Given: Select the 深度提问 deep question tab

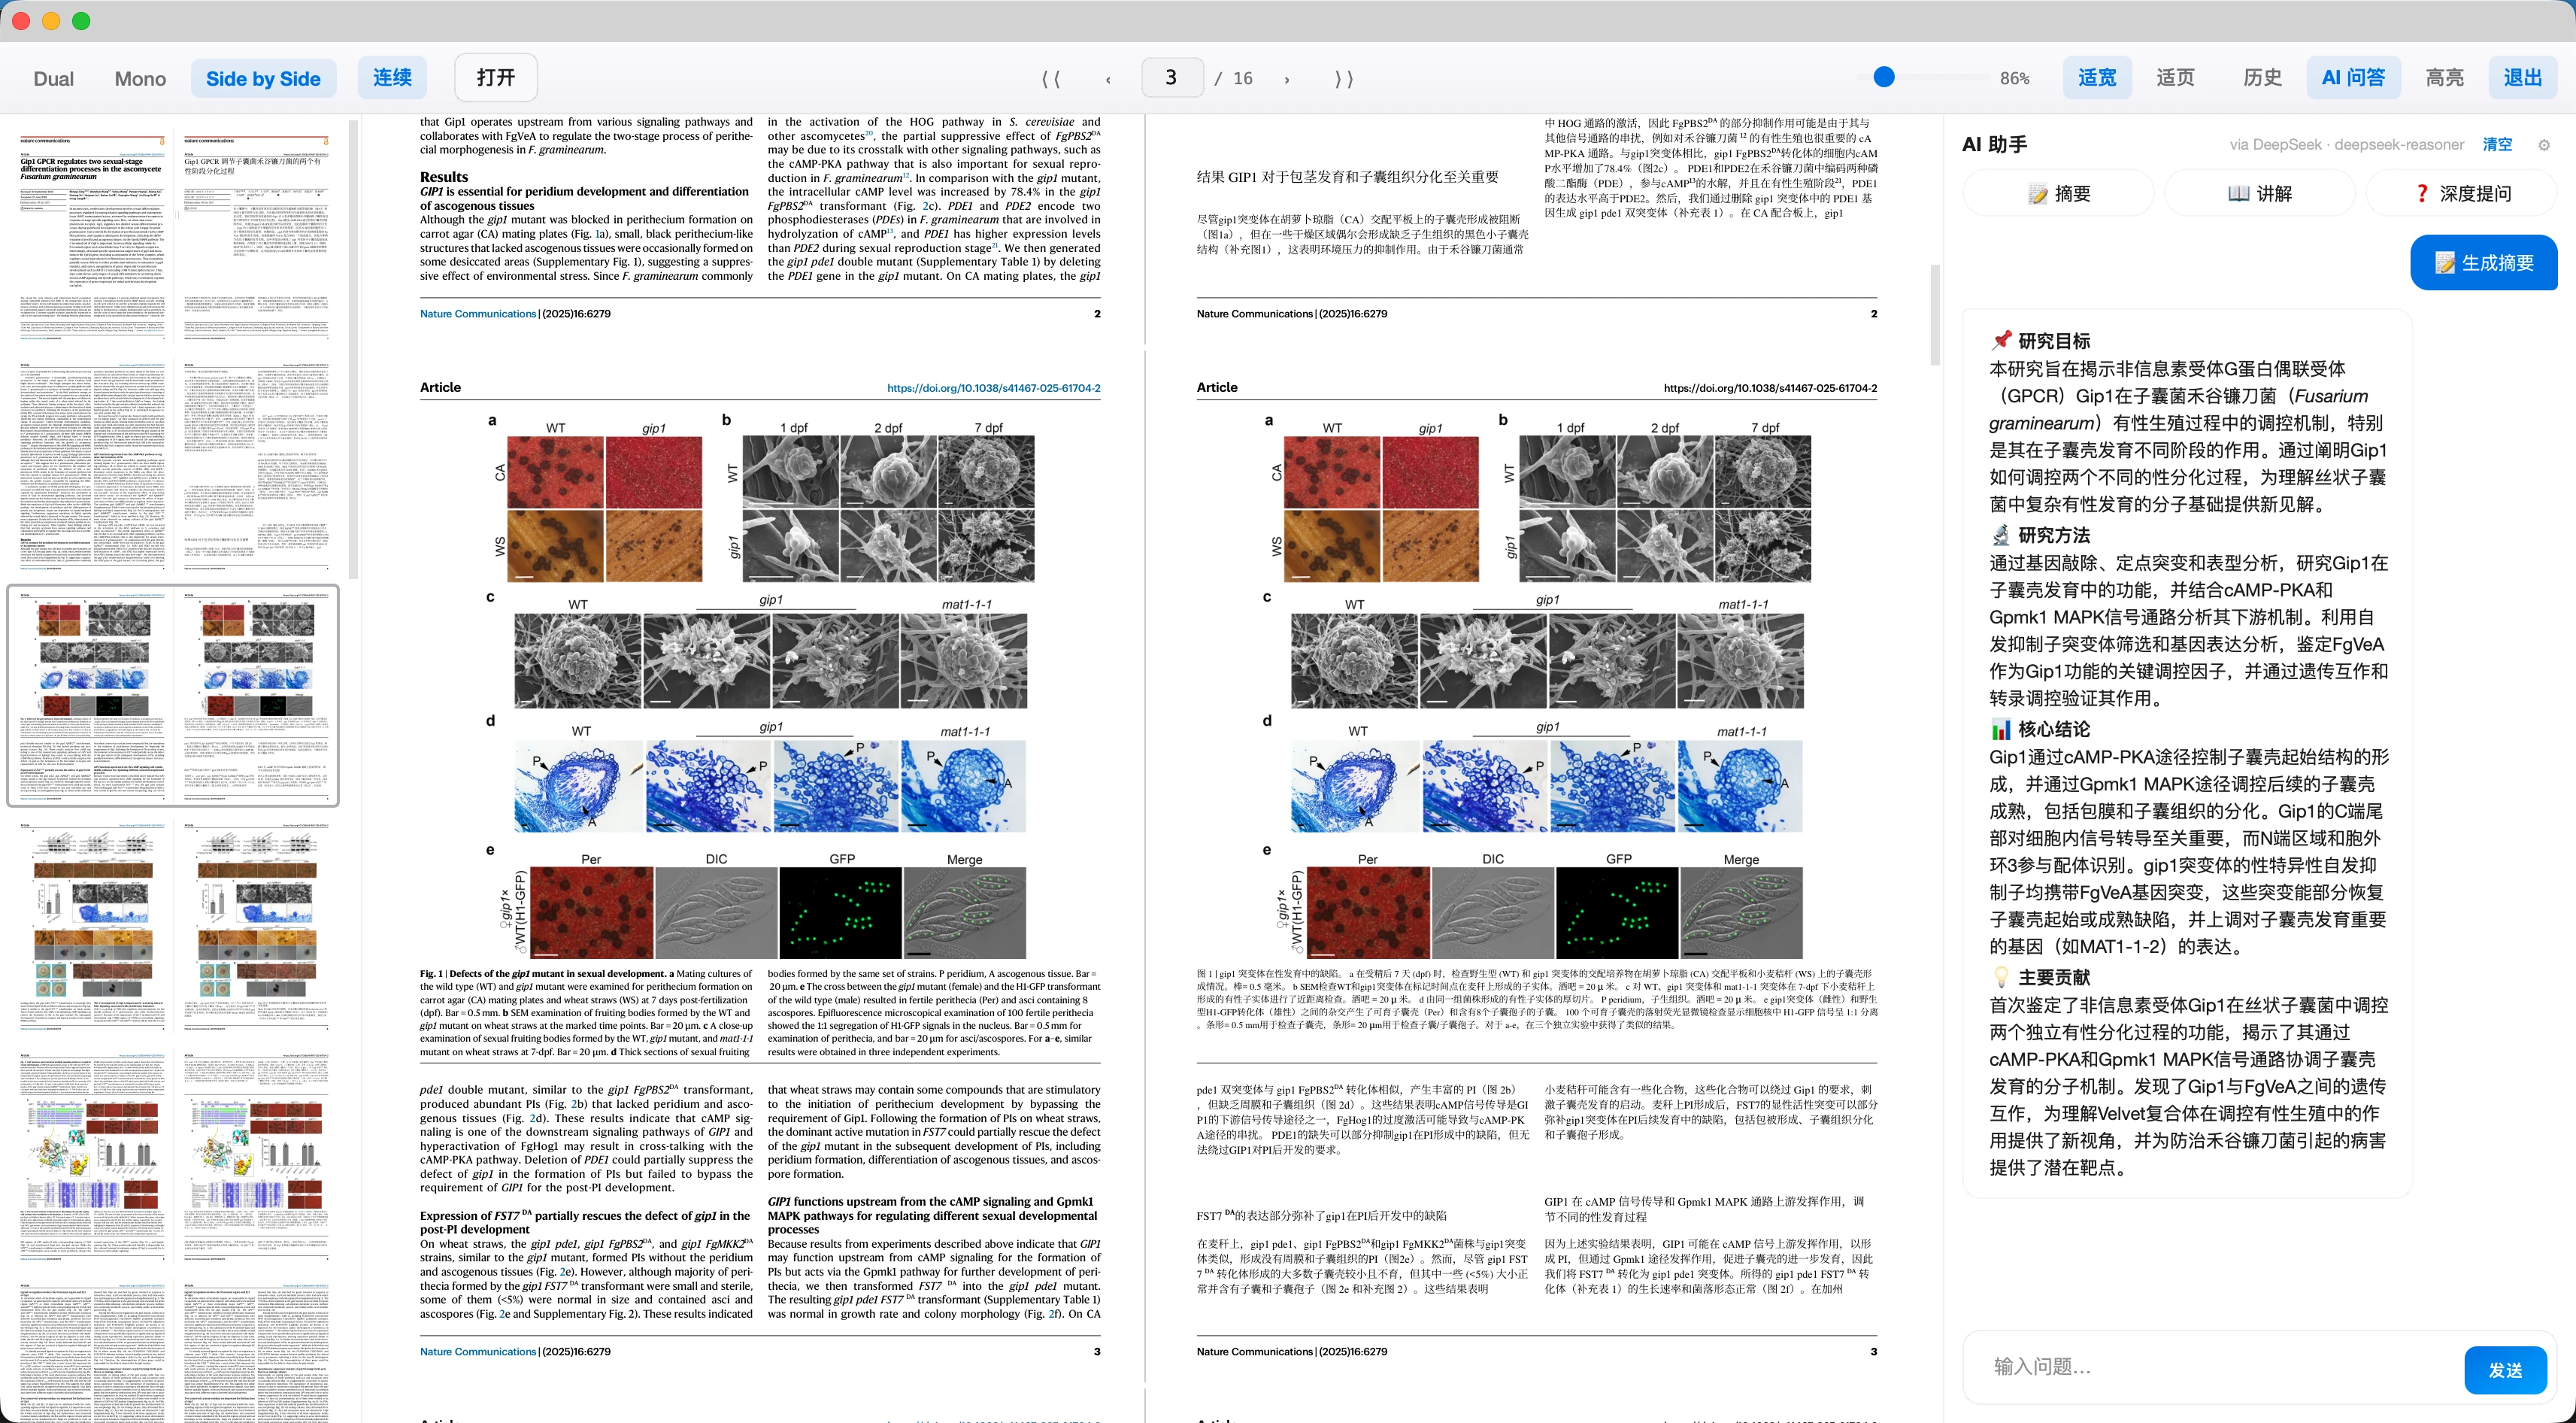Looking at the screenshot, I should [2462, 193].
